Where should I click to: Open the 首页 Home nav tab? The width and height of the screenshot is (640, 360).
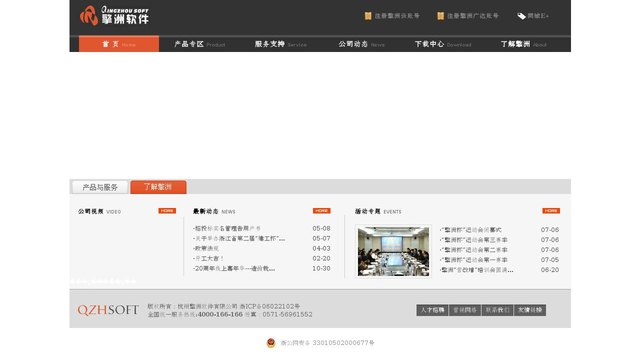[x=119, y=44]
